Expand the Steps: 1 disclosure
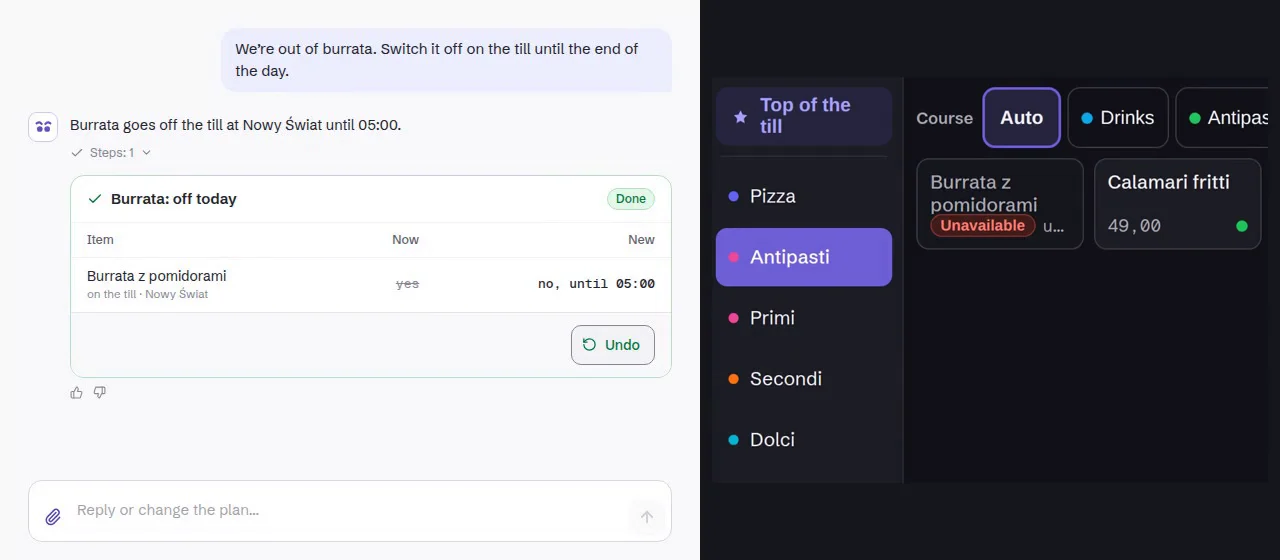1280x560 pixels. point(111,153)
